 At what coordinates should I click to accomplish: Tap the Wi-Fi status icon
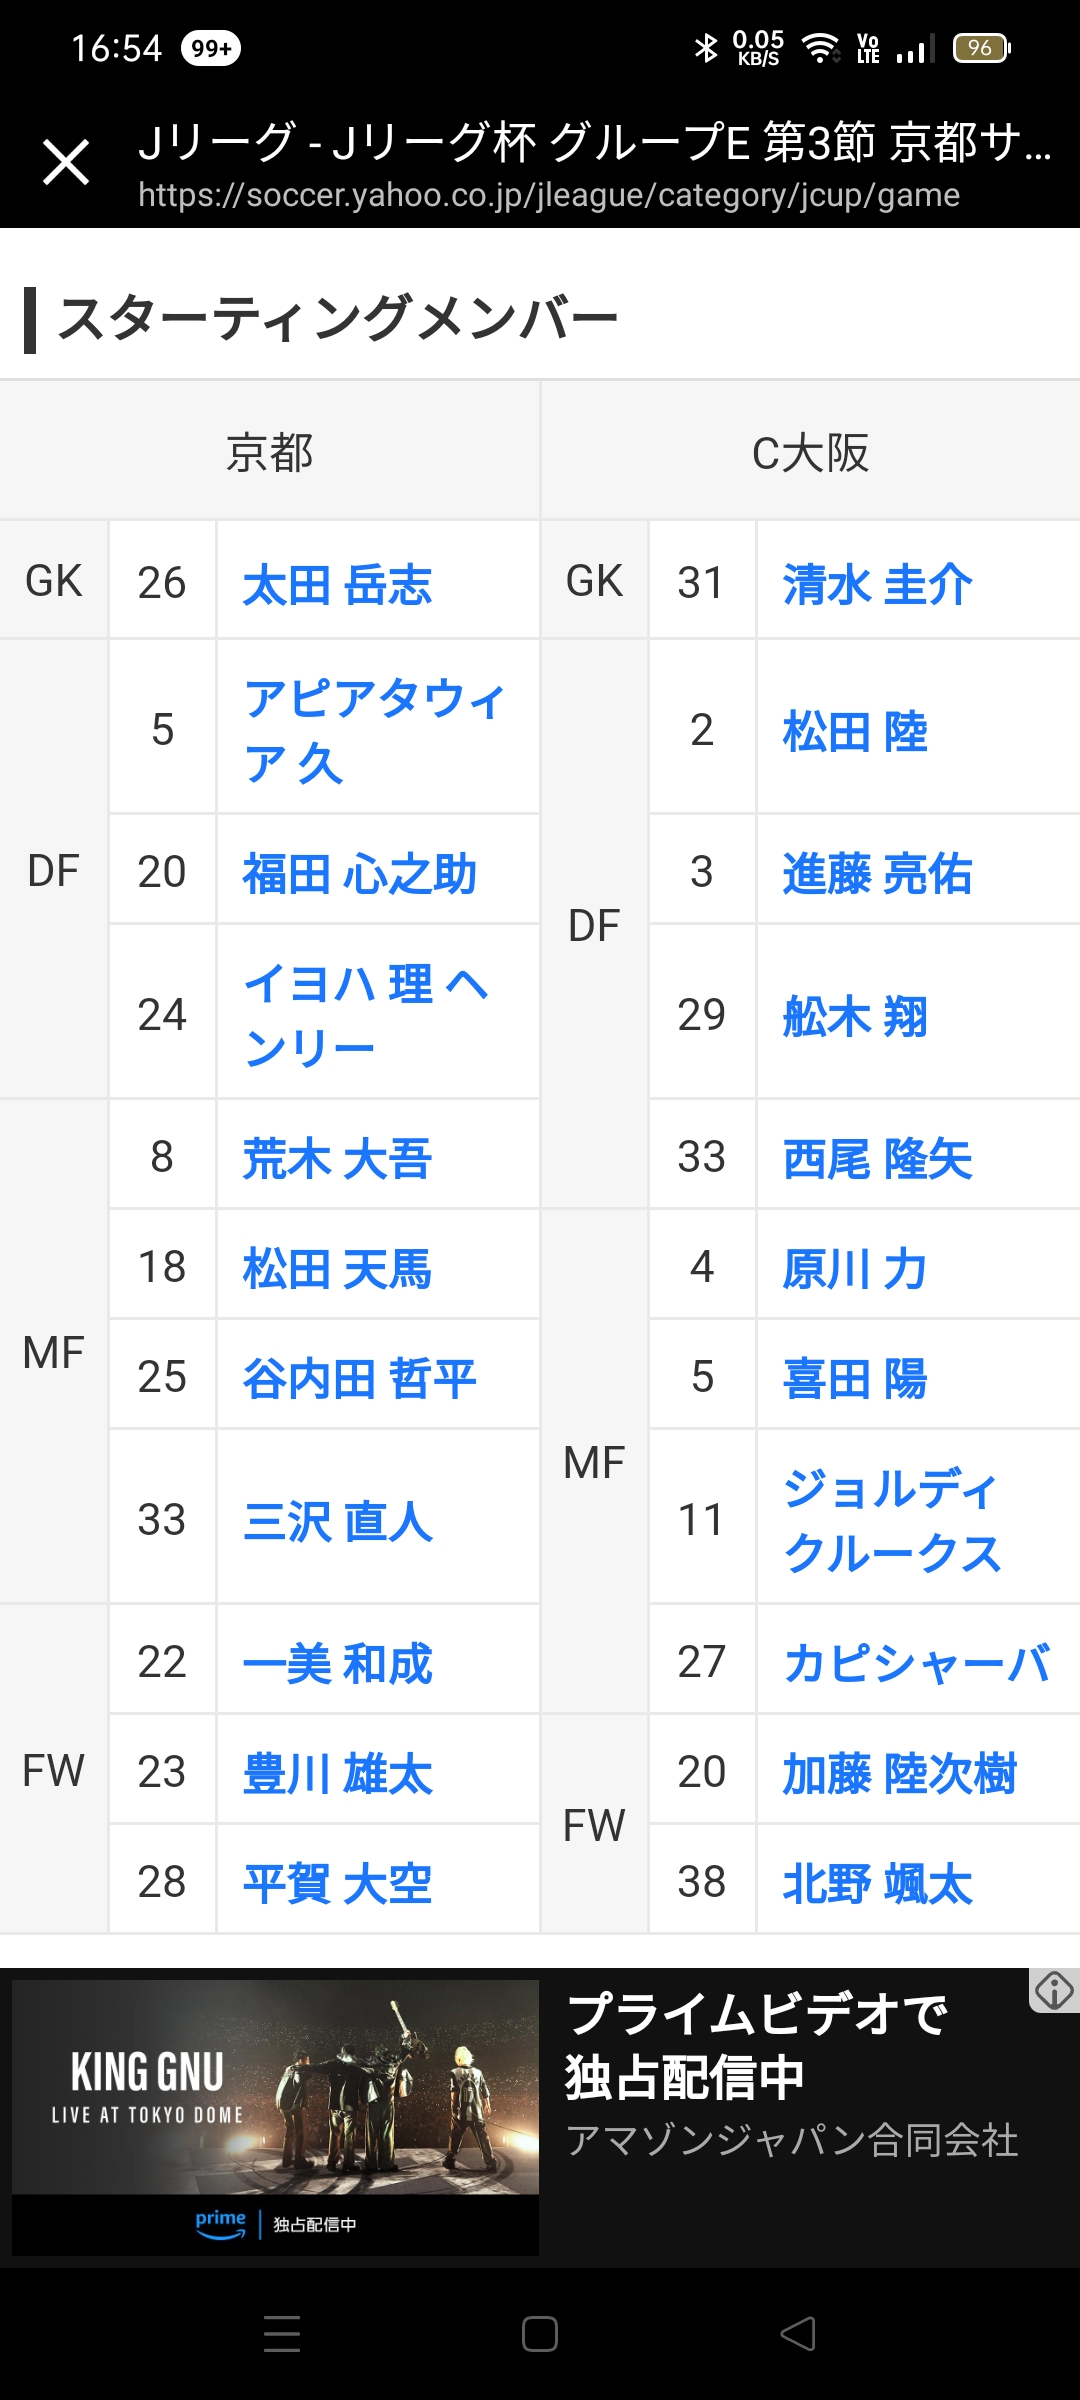[822, 48]
